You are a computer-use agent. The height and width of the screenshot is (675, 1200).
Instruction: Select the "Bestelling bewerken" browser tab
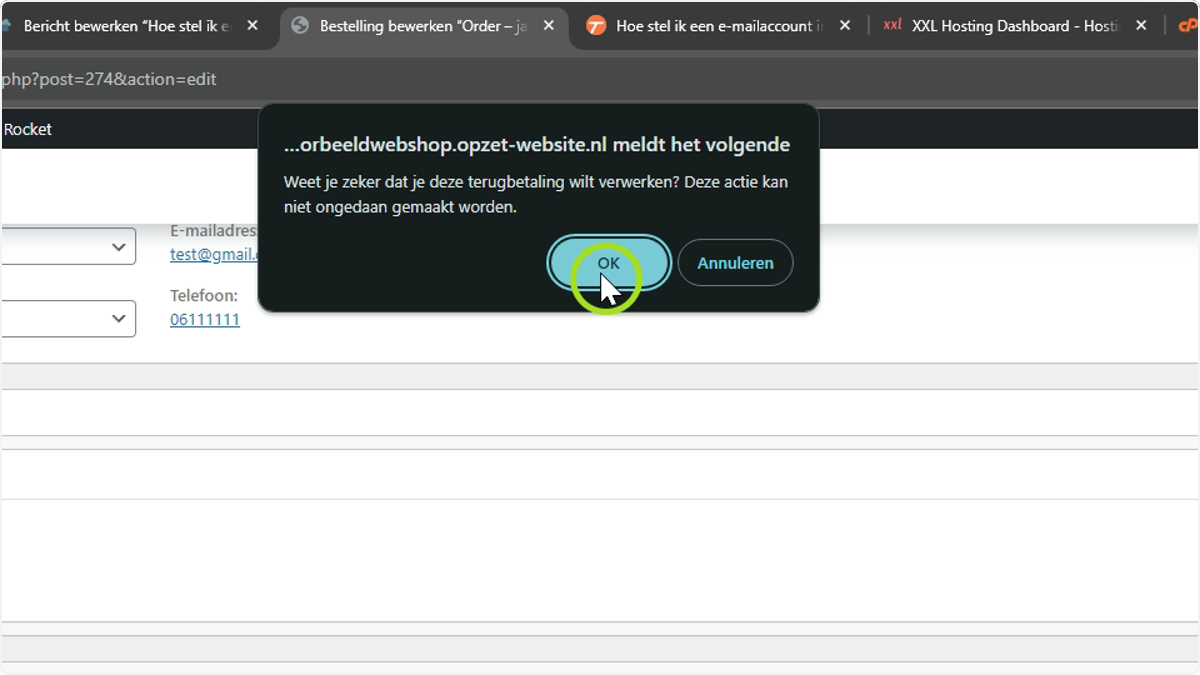click(x=423, y=26)
